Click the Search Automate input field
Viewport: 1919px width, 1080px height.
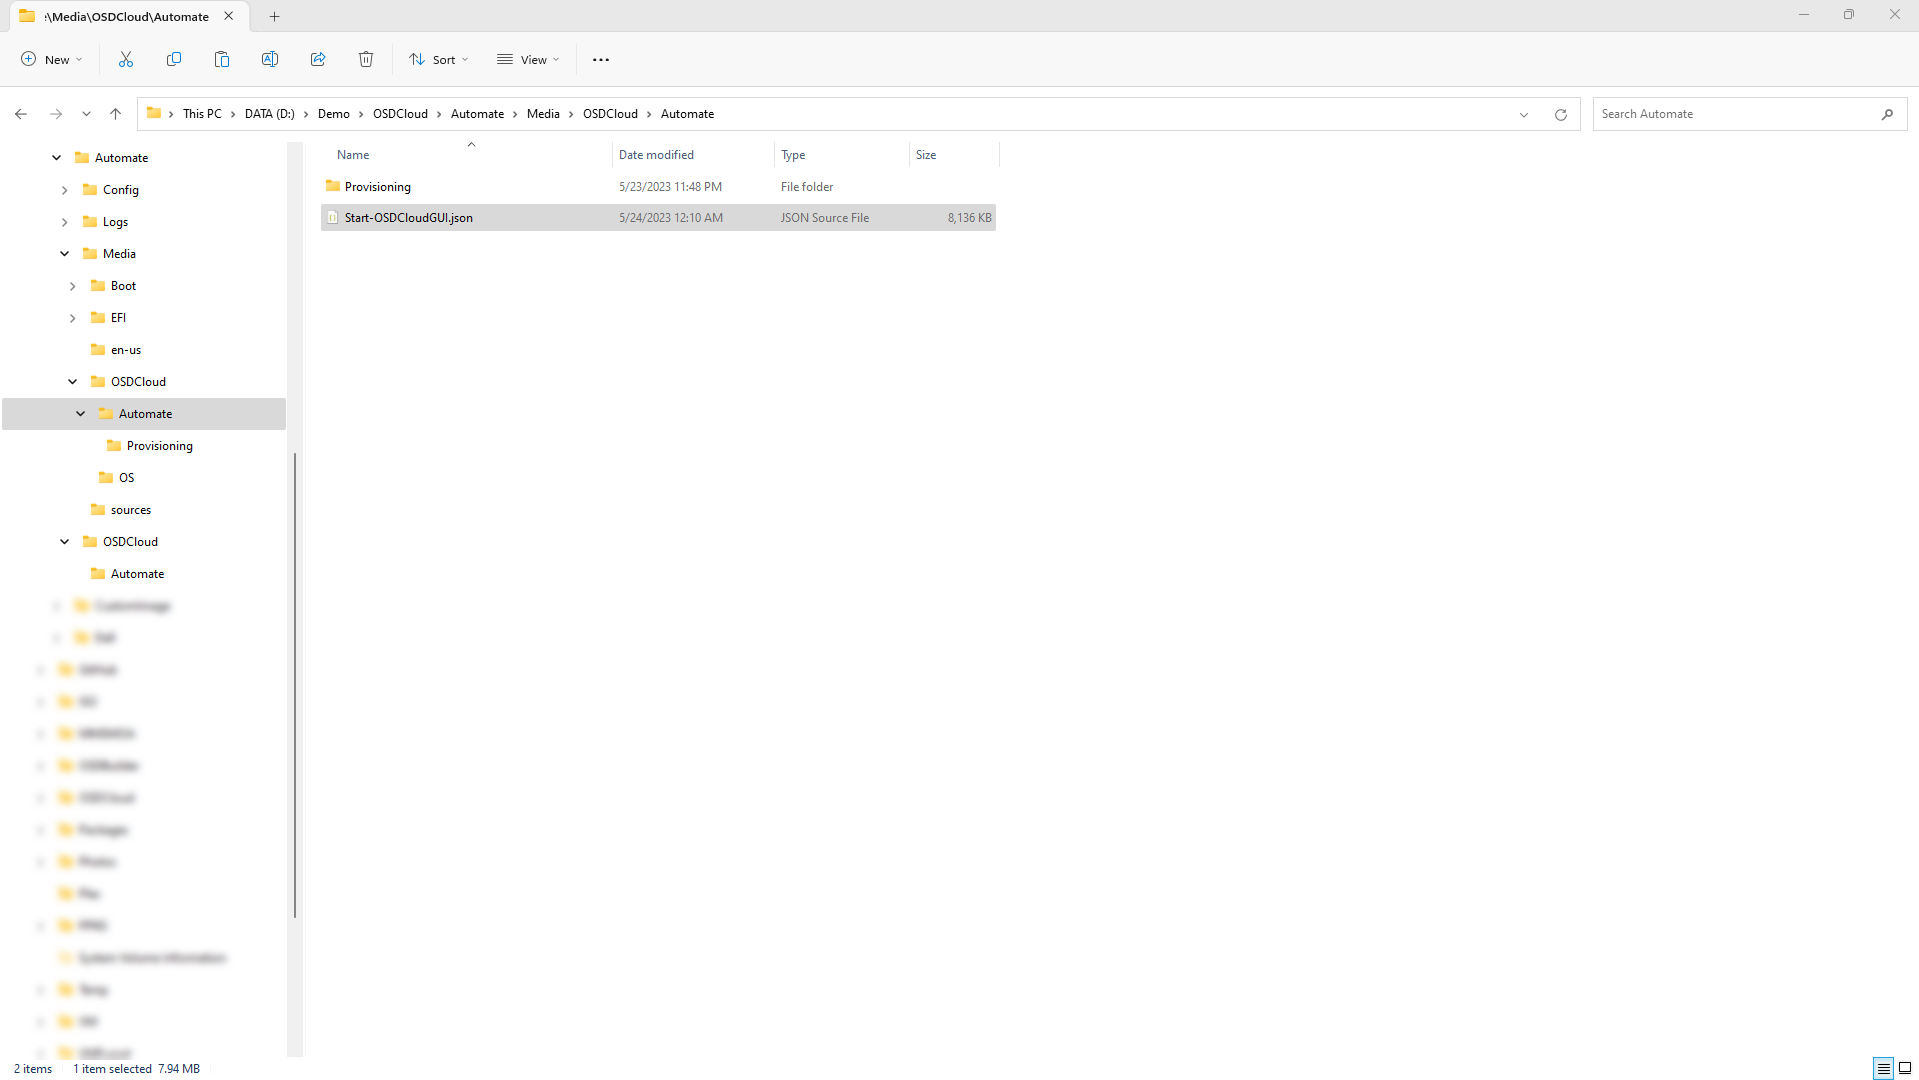(1735, 114)
